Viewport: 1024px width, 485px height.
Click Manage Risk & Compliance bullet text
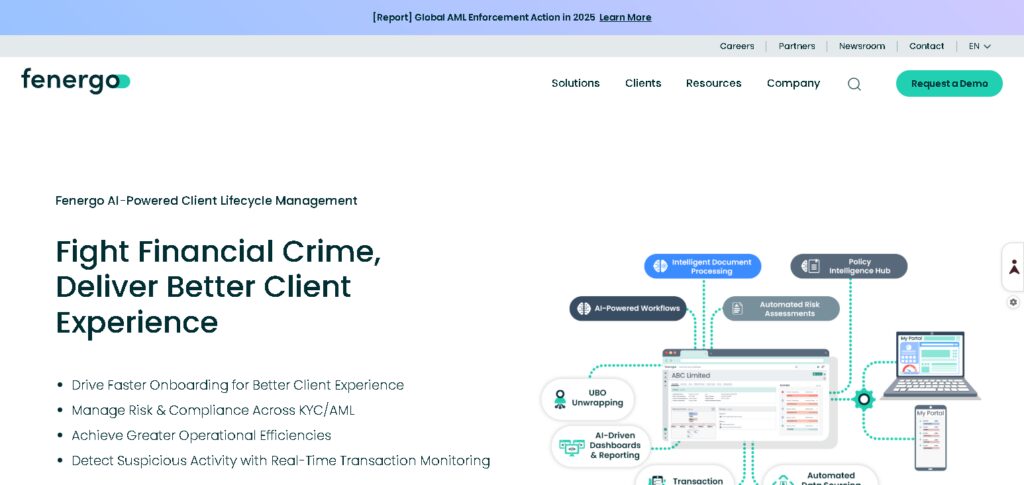pos(213,411)
